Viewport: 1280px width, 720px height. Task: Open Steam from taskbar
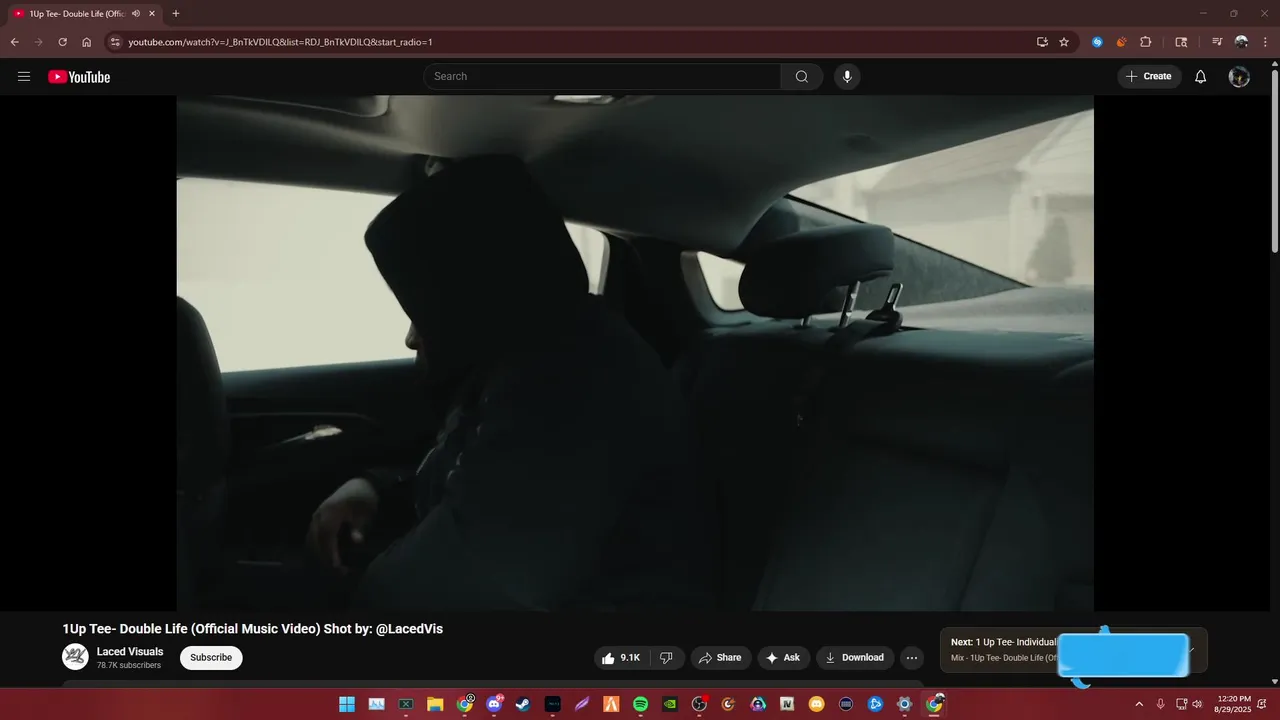point(523,704)
